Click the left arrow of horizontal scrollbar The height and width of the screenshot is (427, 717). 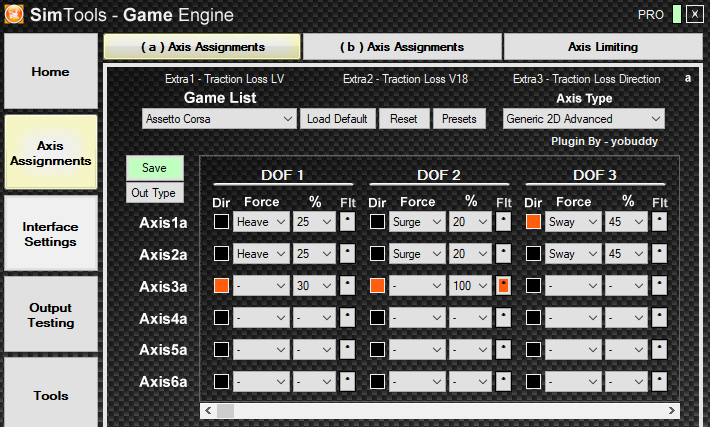[208, 410]
